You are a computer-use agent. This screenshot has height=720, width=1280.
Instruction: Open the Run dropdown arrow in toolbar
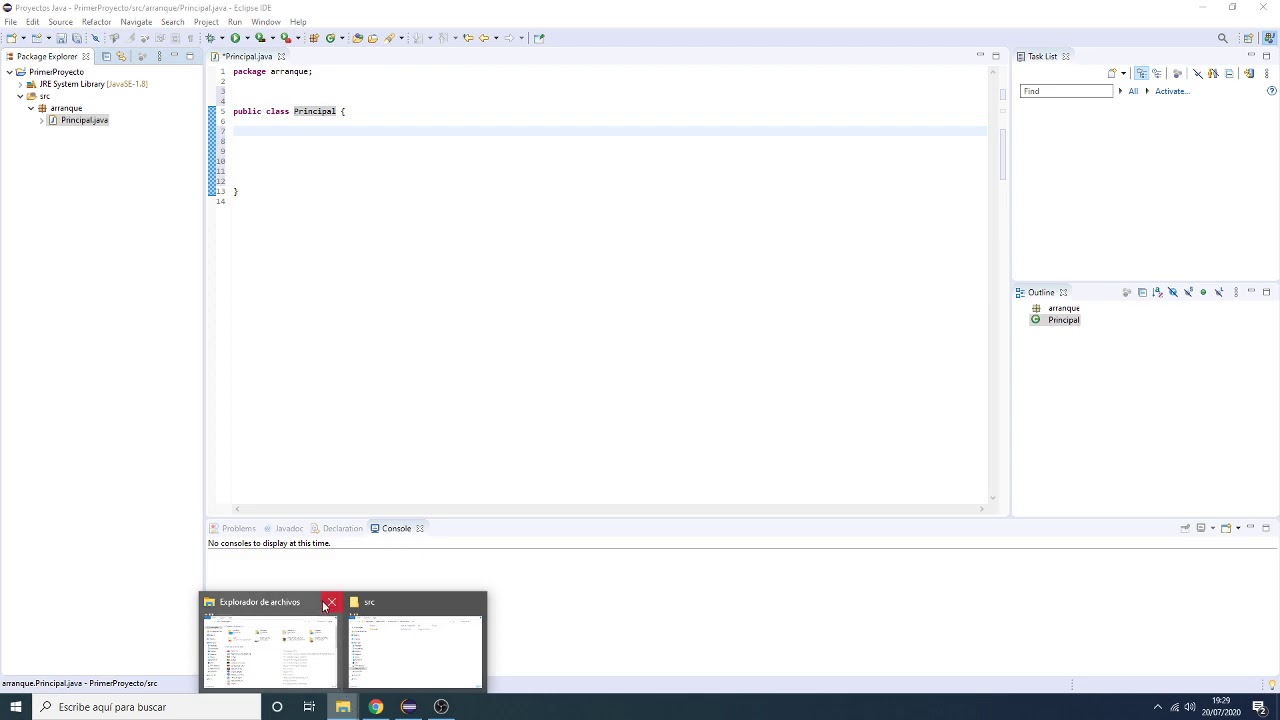click(x=247, y=38)
